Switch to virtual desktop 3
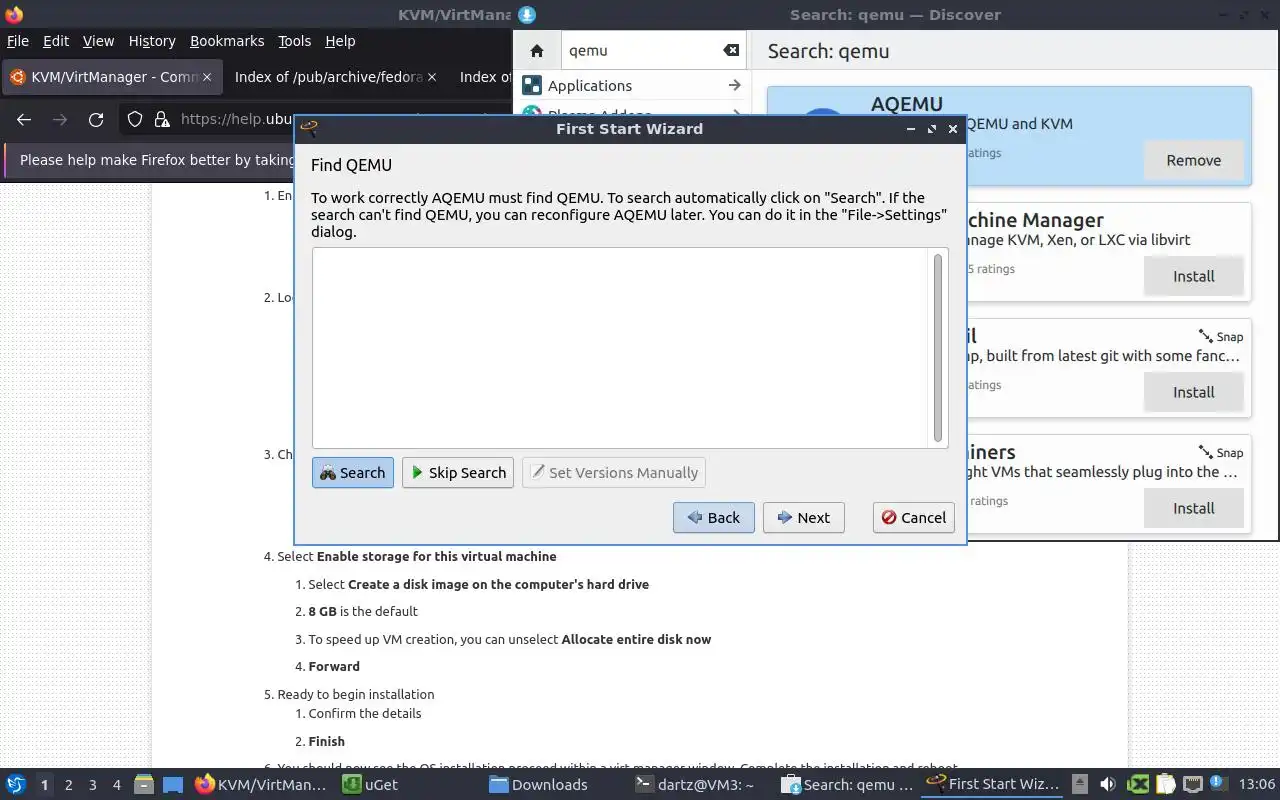Viewport: 1280px width, 800px height. [93, 785]
